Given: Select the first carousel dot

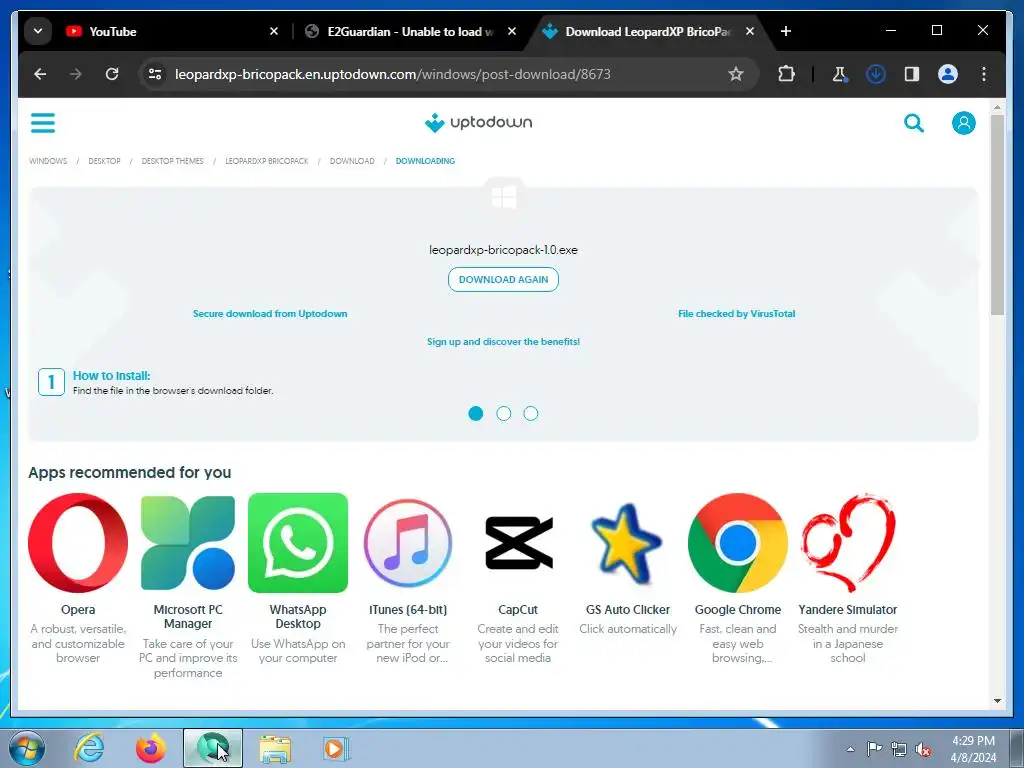Looking at the screenshot, I should 476,413.
